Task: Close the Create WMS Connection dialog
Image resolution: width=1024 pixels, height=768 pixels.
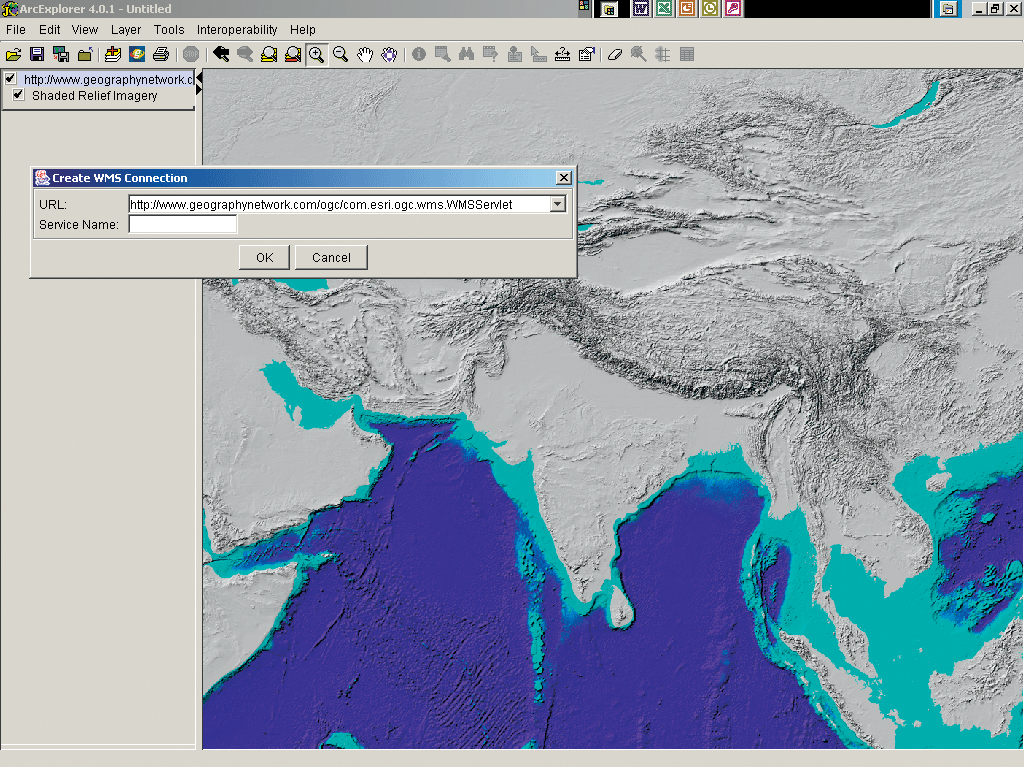Action: click(x=564, y=178)
